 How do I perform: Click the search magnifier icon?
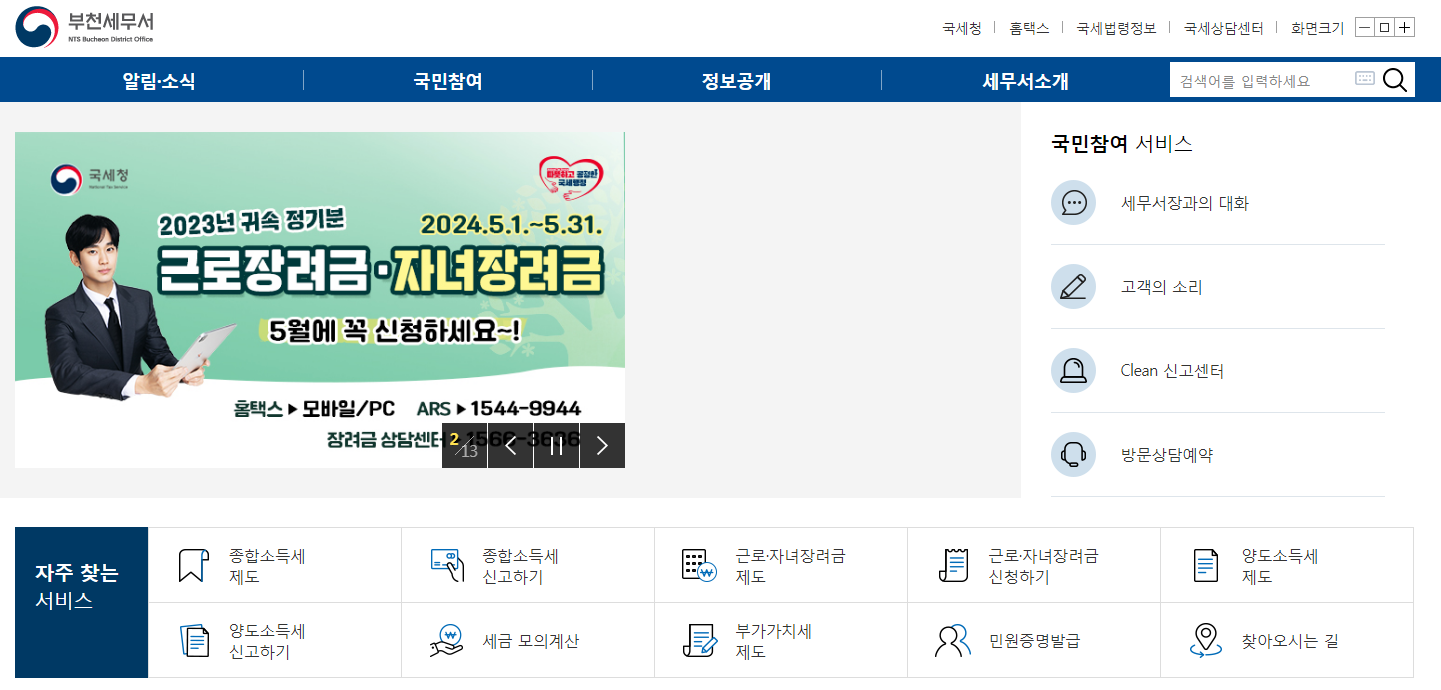(1395, 80)
